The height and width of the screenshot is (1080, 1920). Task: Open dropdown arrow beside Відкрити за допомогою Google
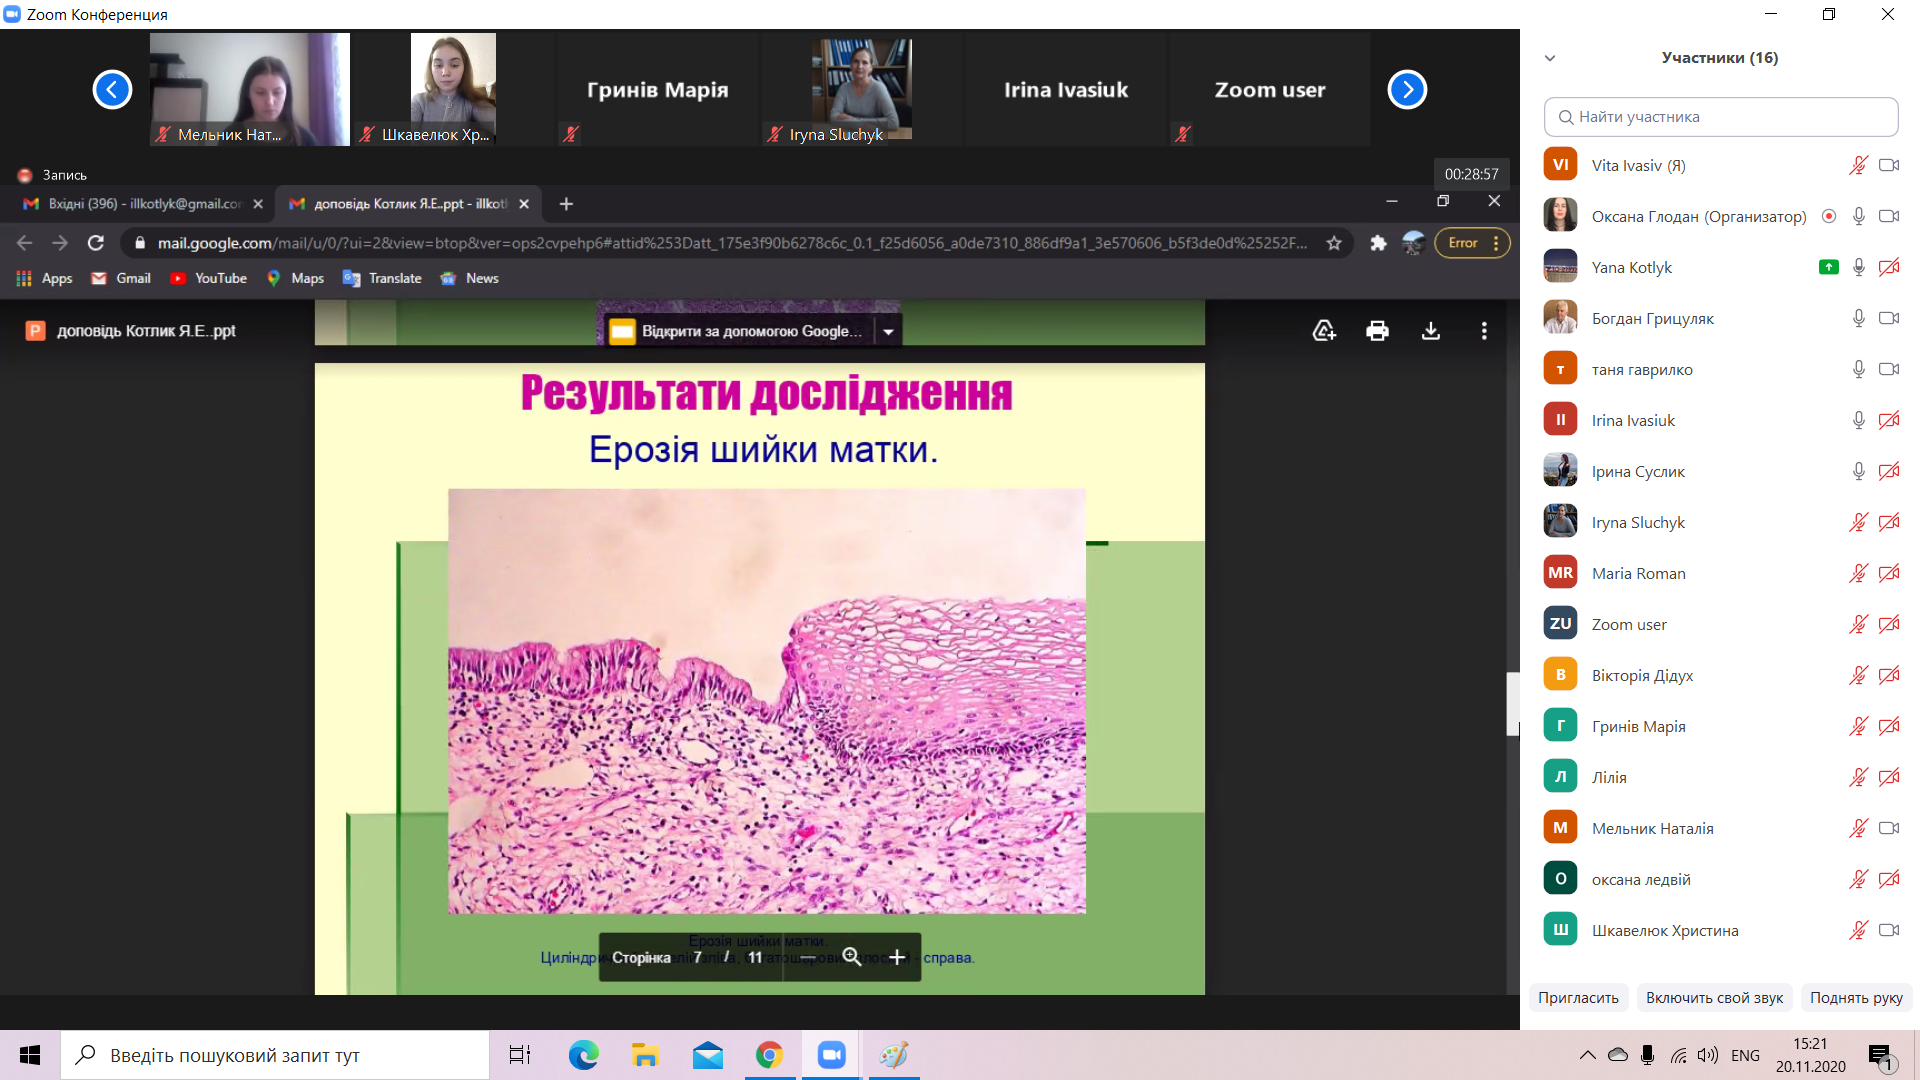click(x=888, y=331)
